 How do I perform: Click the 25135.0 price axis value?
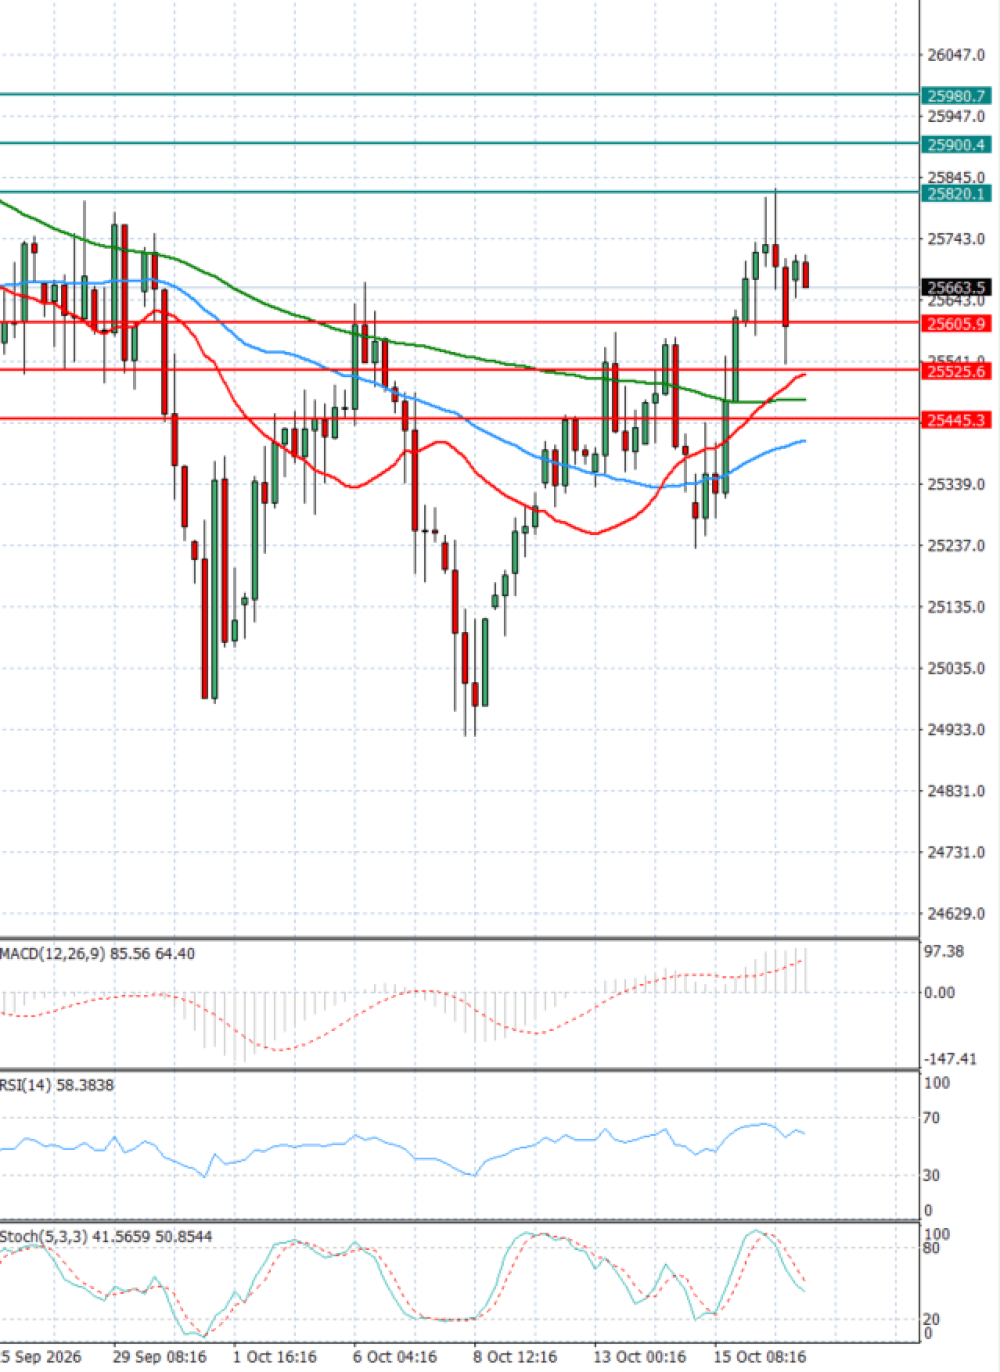pos(956,607)
